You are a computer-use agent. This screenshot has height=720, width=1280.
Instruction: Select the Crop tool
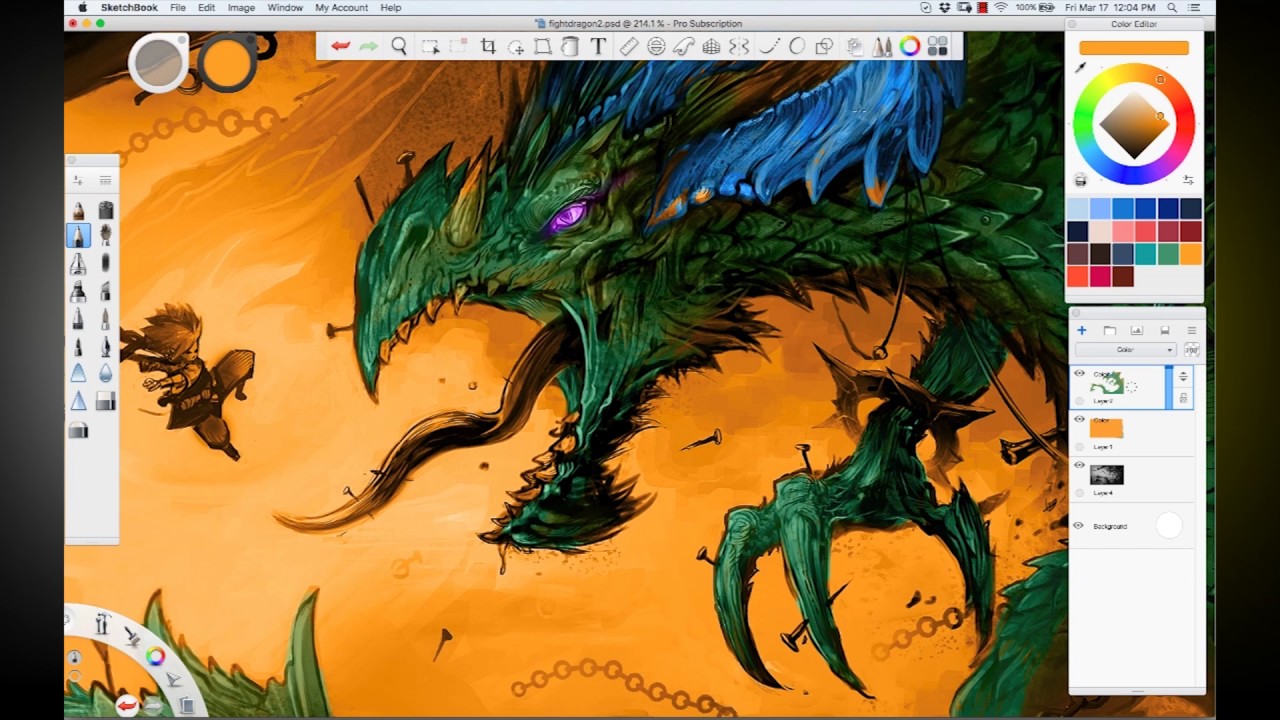coord(488,46)
